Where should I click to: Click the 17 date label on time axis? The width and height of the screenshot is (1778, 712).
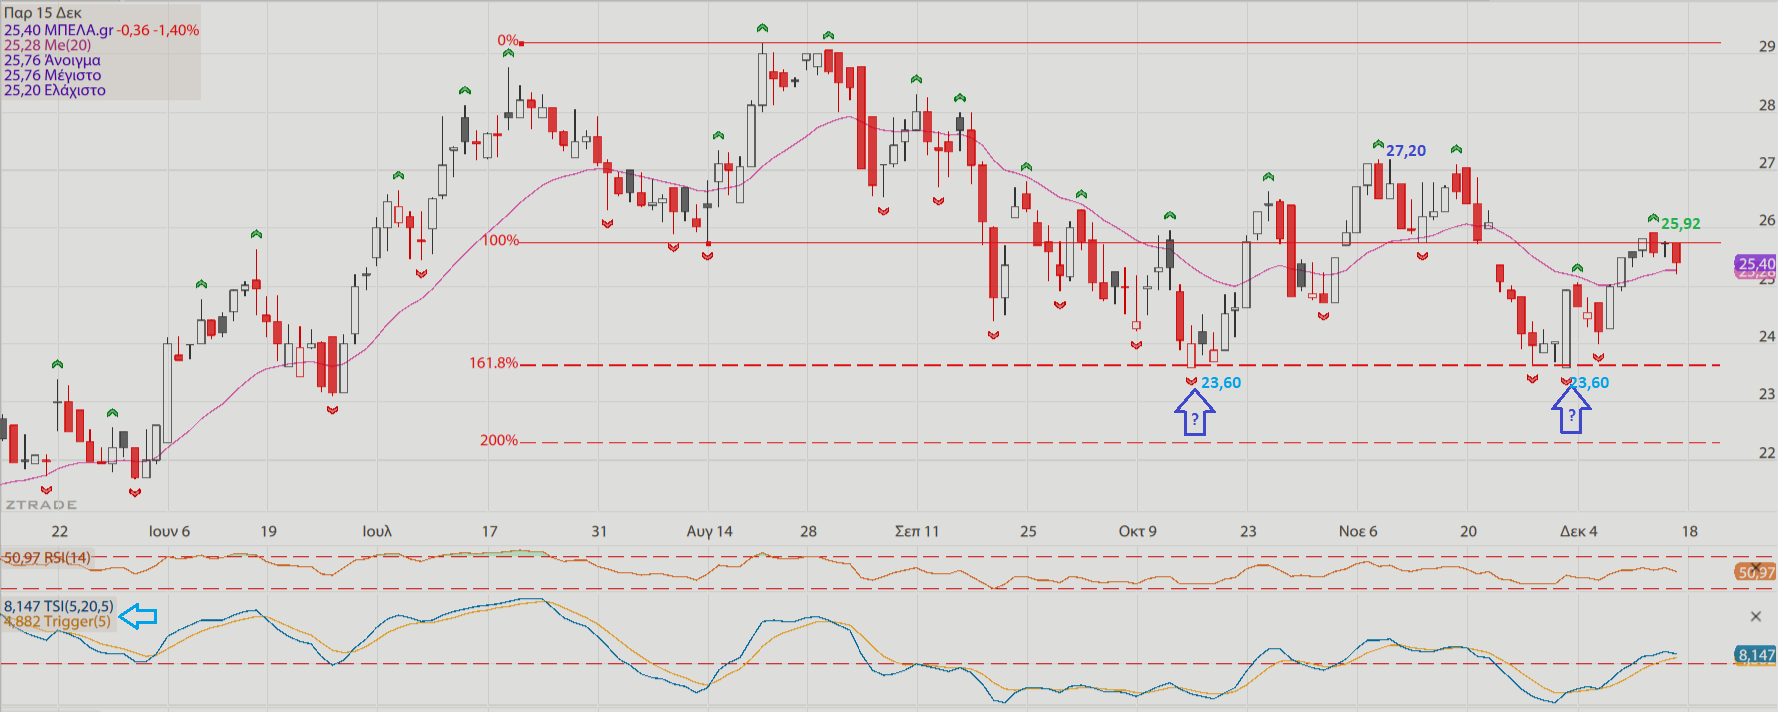click(x=489, y=531)
